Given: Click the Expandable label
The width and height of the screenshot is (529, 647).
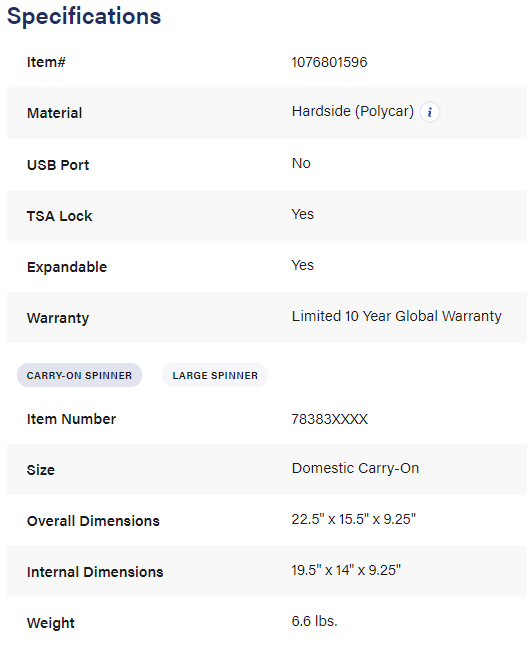Looking at the screenshot, I should pyautogui.click(x=67, y=267).
